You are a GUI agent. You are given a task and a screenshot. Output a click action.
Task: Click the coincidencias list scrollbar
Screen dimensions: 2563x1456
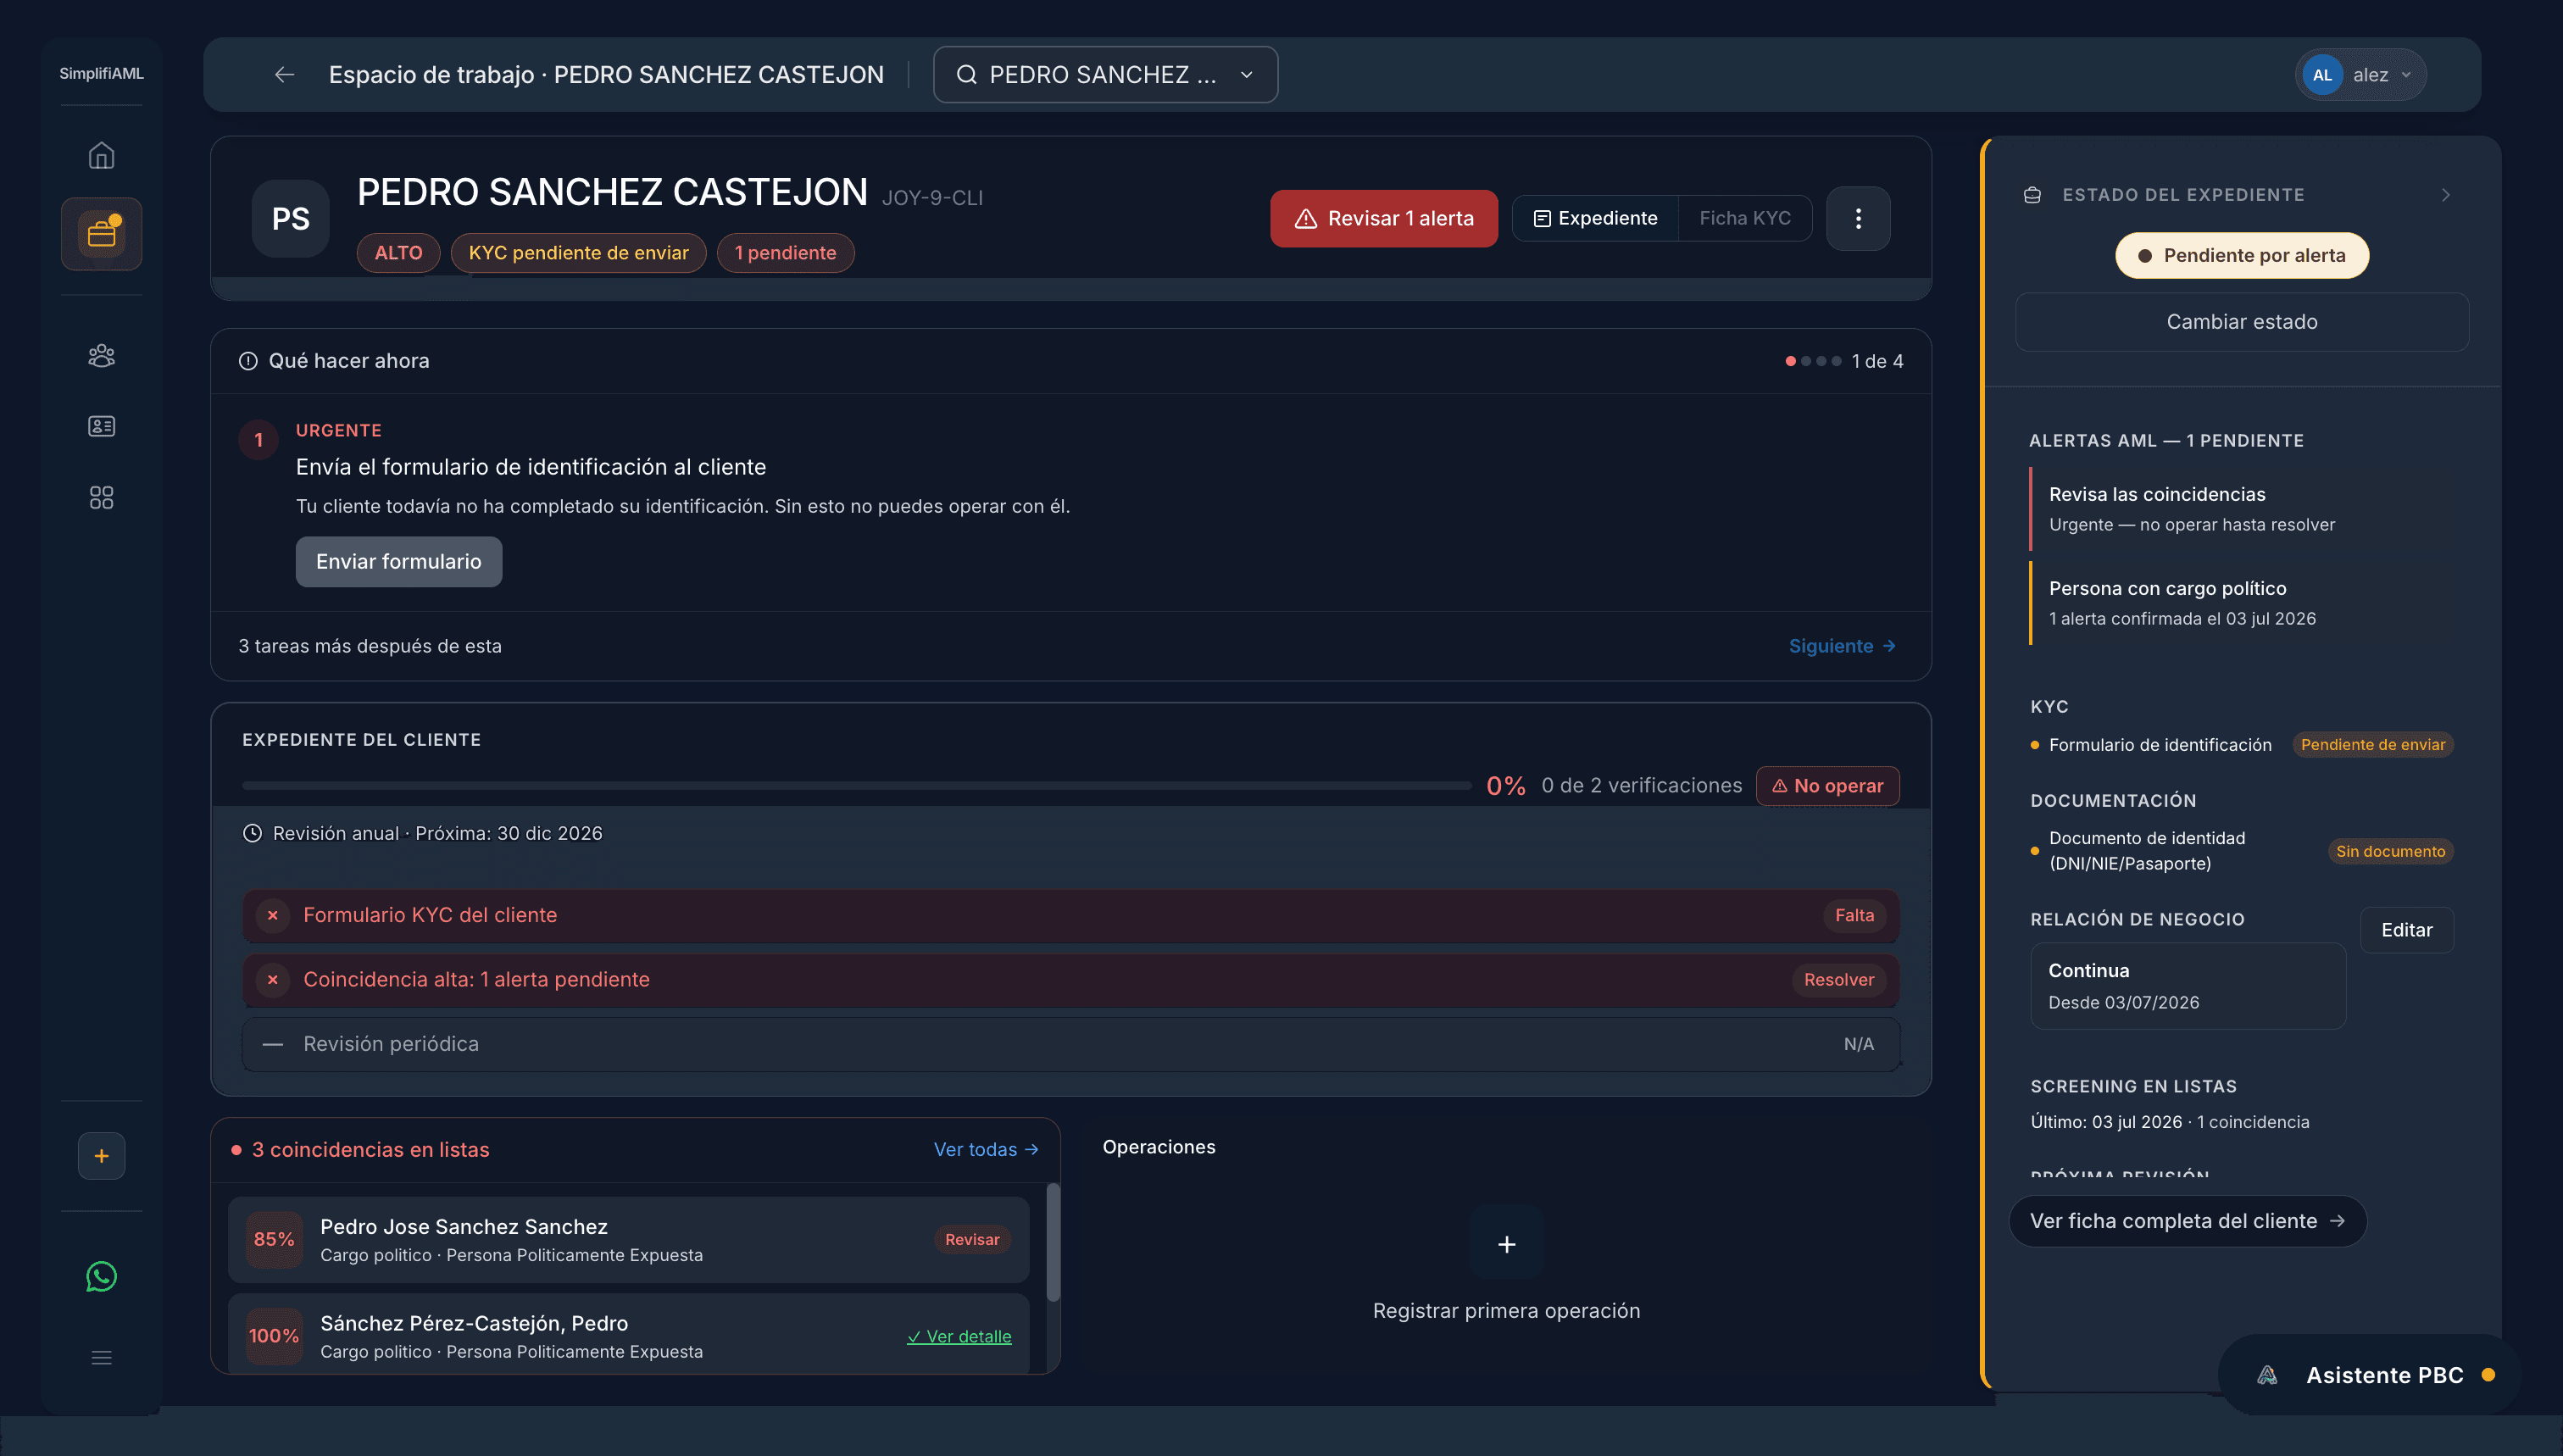[x=1052, y=1243]
